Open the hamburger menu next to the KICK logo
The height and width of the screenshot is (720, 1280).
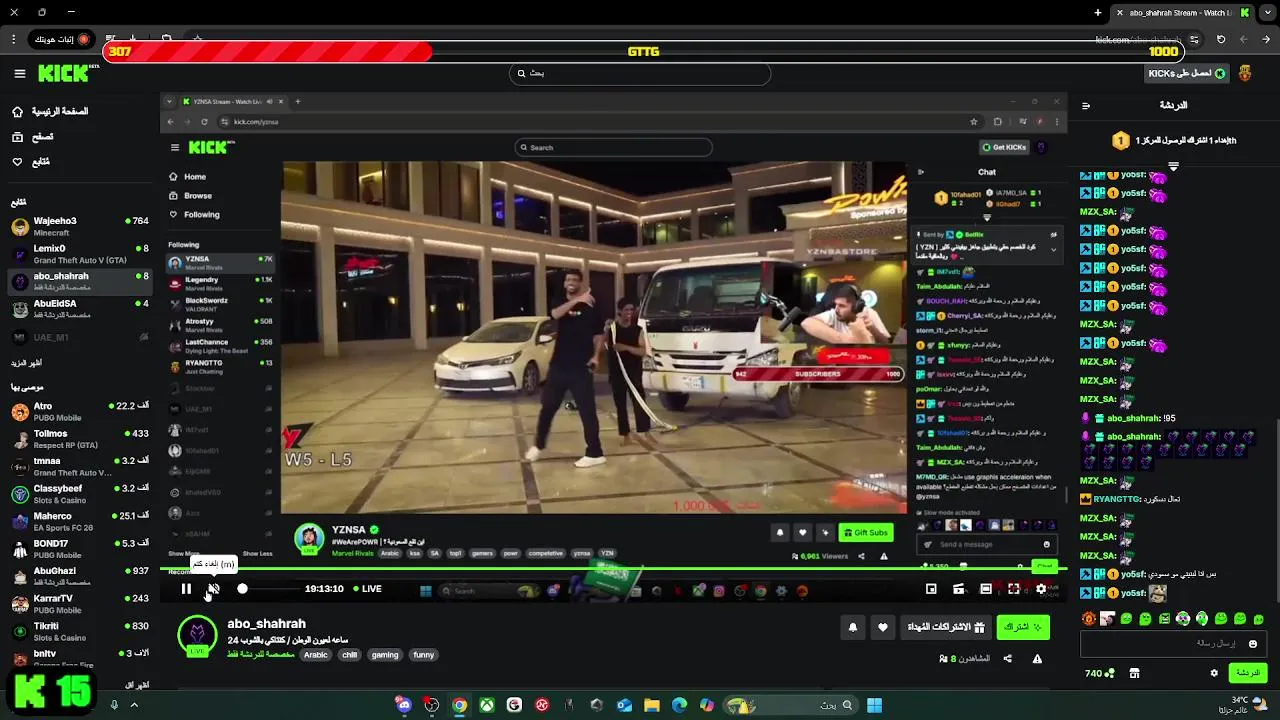pos(19,73)
